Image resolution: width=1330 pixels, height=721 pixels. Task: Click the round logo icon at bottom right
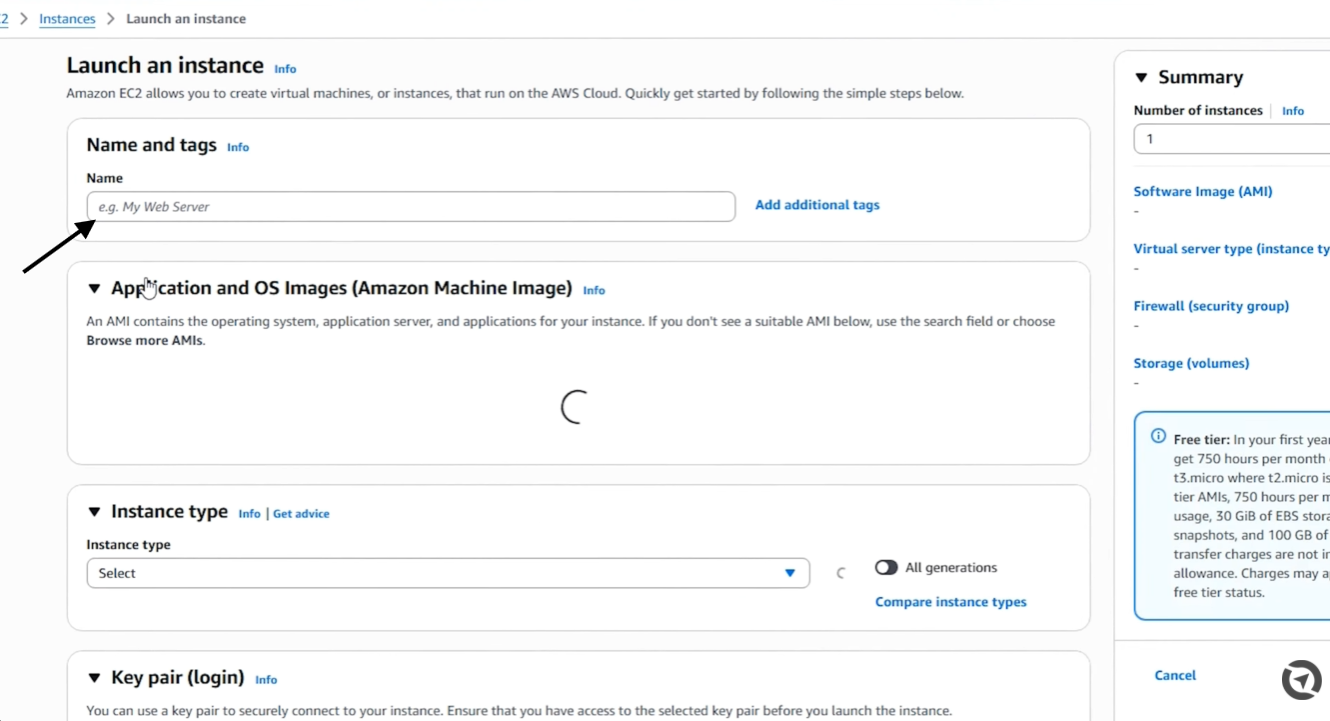[1302, 681]
